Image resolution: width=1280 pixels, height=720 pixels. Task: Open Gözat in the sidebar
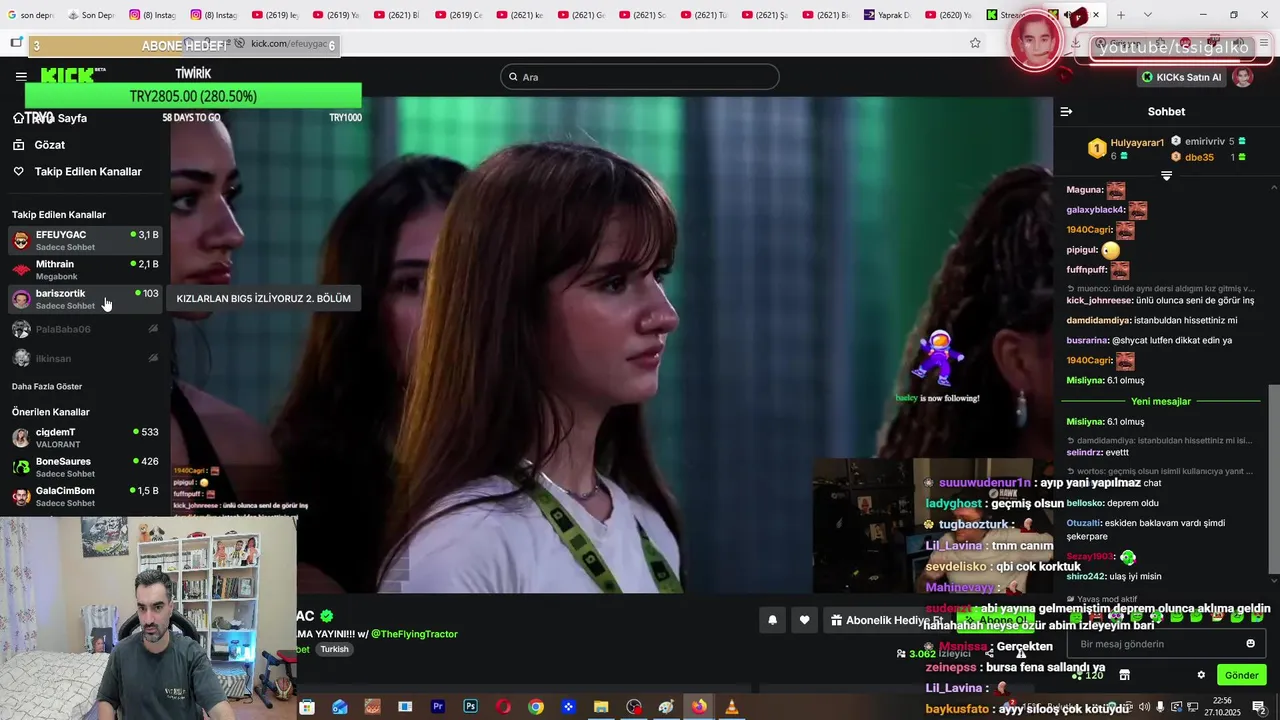click(x=50, y=145)
